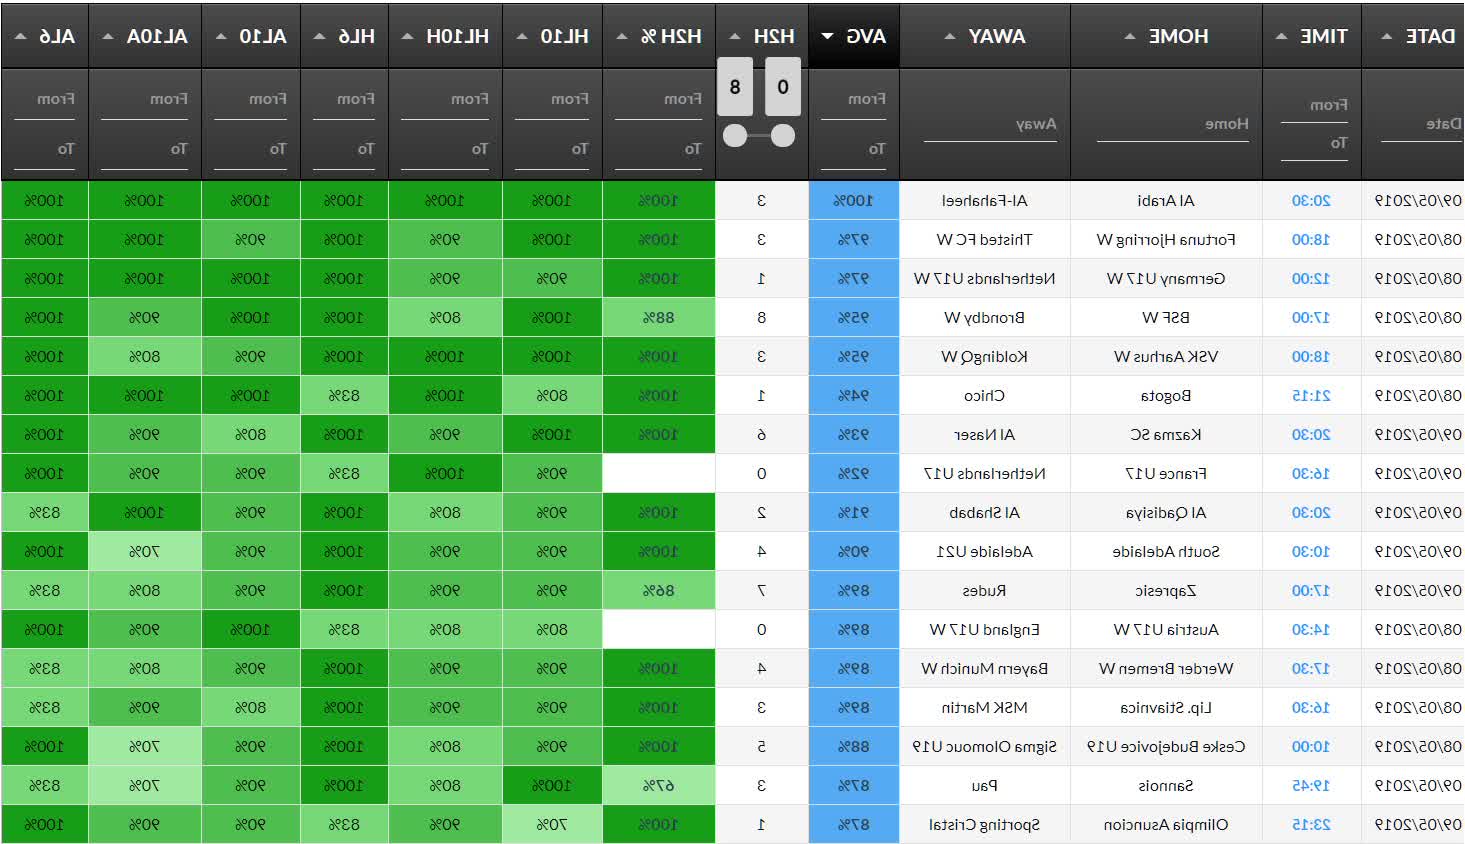Open the 16:30 time link for France U17

[1311, 474]
